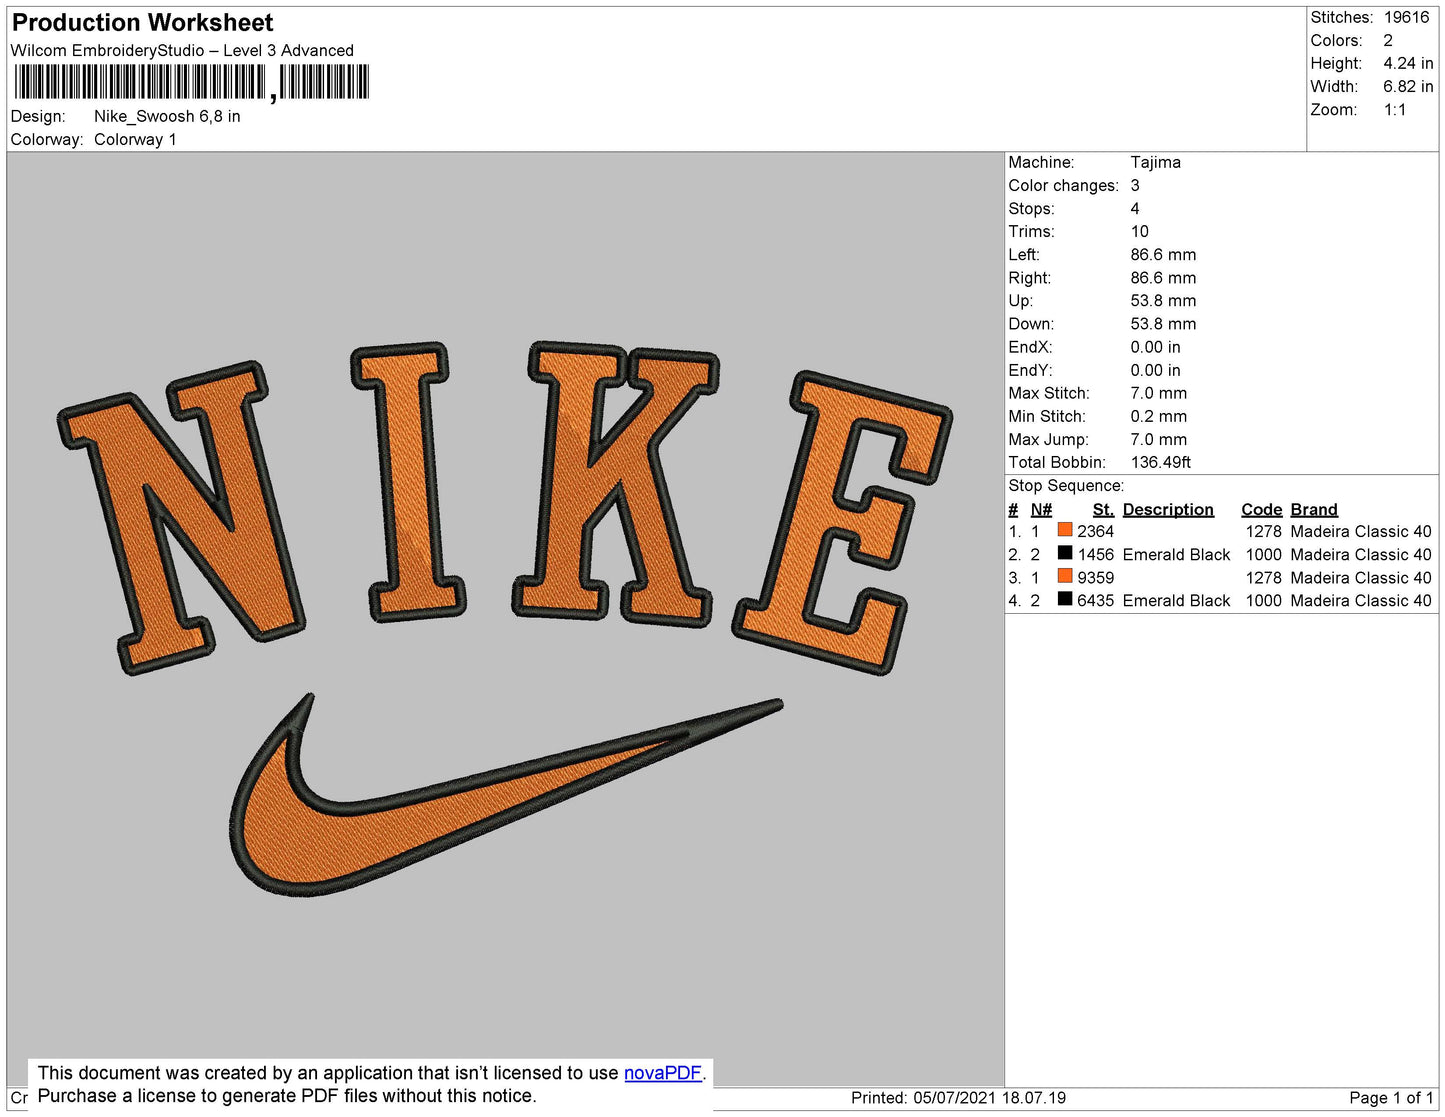The height and width of the screenshot is (1117, 1445).
Task: Click the 'Production Worksheet' title
Action: [142, 23]
